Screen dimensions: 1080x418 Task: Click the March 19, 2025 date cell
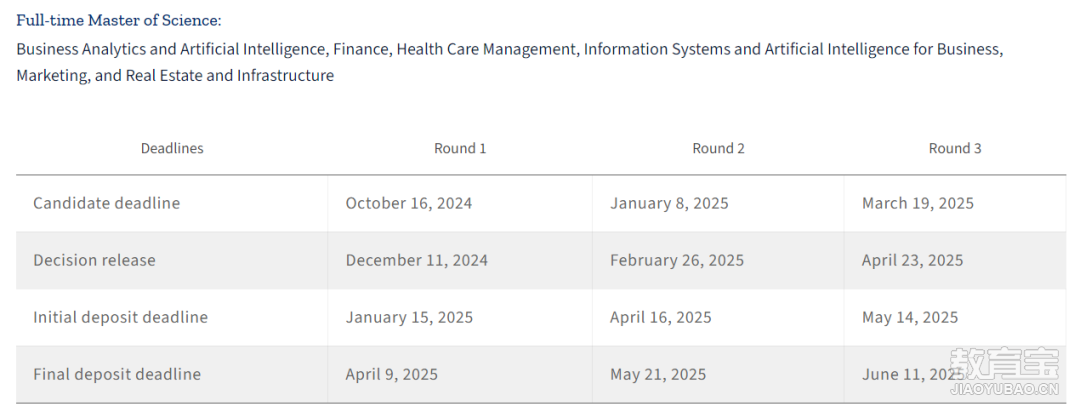click(x=917, y=203)
